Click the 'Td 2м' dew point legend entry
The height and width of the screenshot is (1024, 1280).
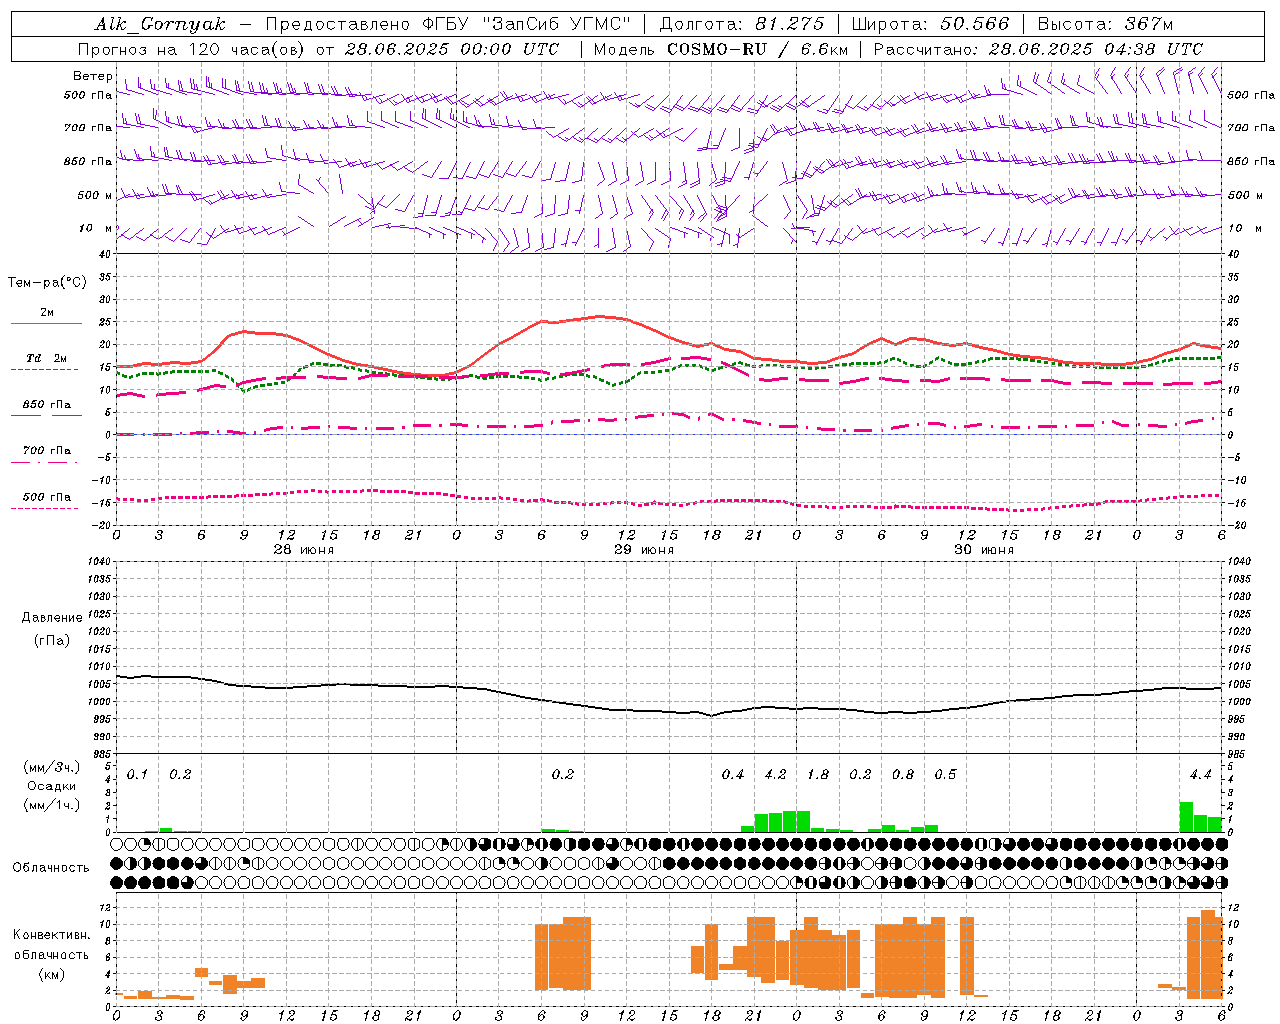click(x=47, y=357)
